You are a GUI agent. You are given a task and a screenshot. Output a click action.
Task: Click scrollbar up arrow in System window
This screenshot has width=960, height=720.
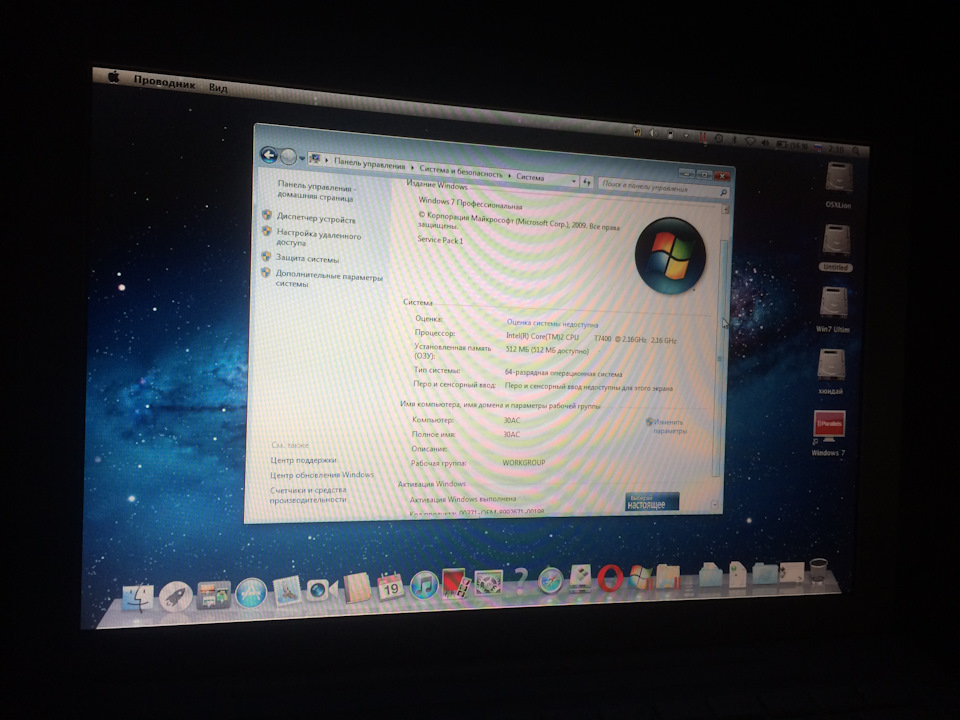click(725, 209)
